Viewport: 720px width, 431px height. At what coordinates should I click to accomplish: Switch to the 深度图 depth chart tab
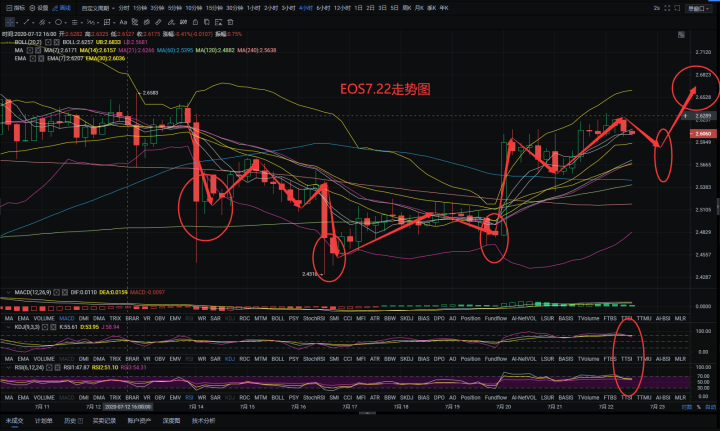pos(171,420)
